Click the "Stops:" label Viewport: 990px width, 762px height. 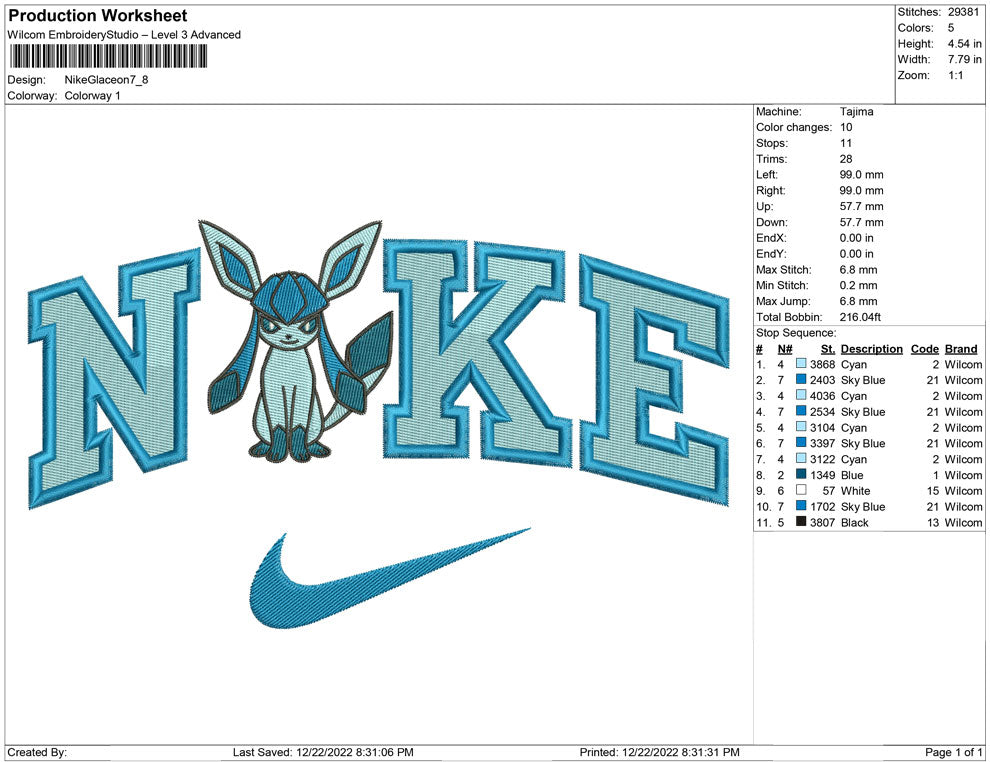click(x=772, y=143)
